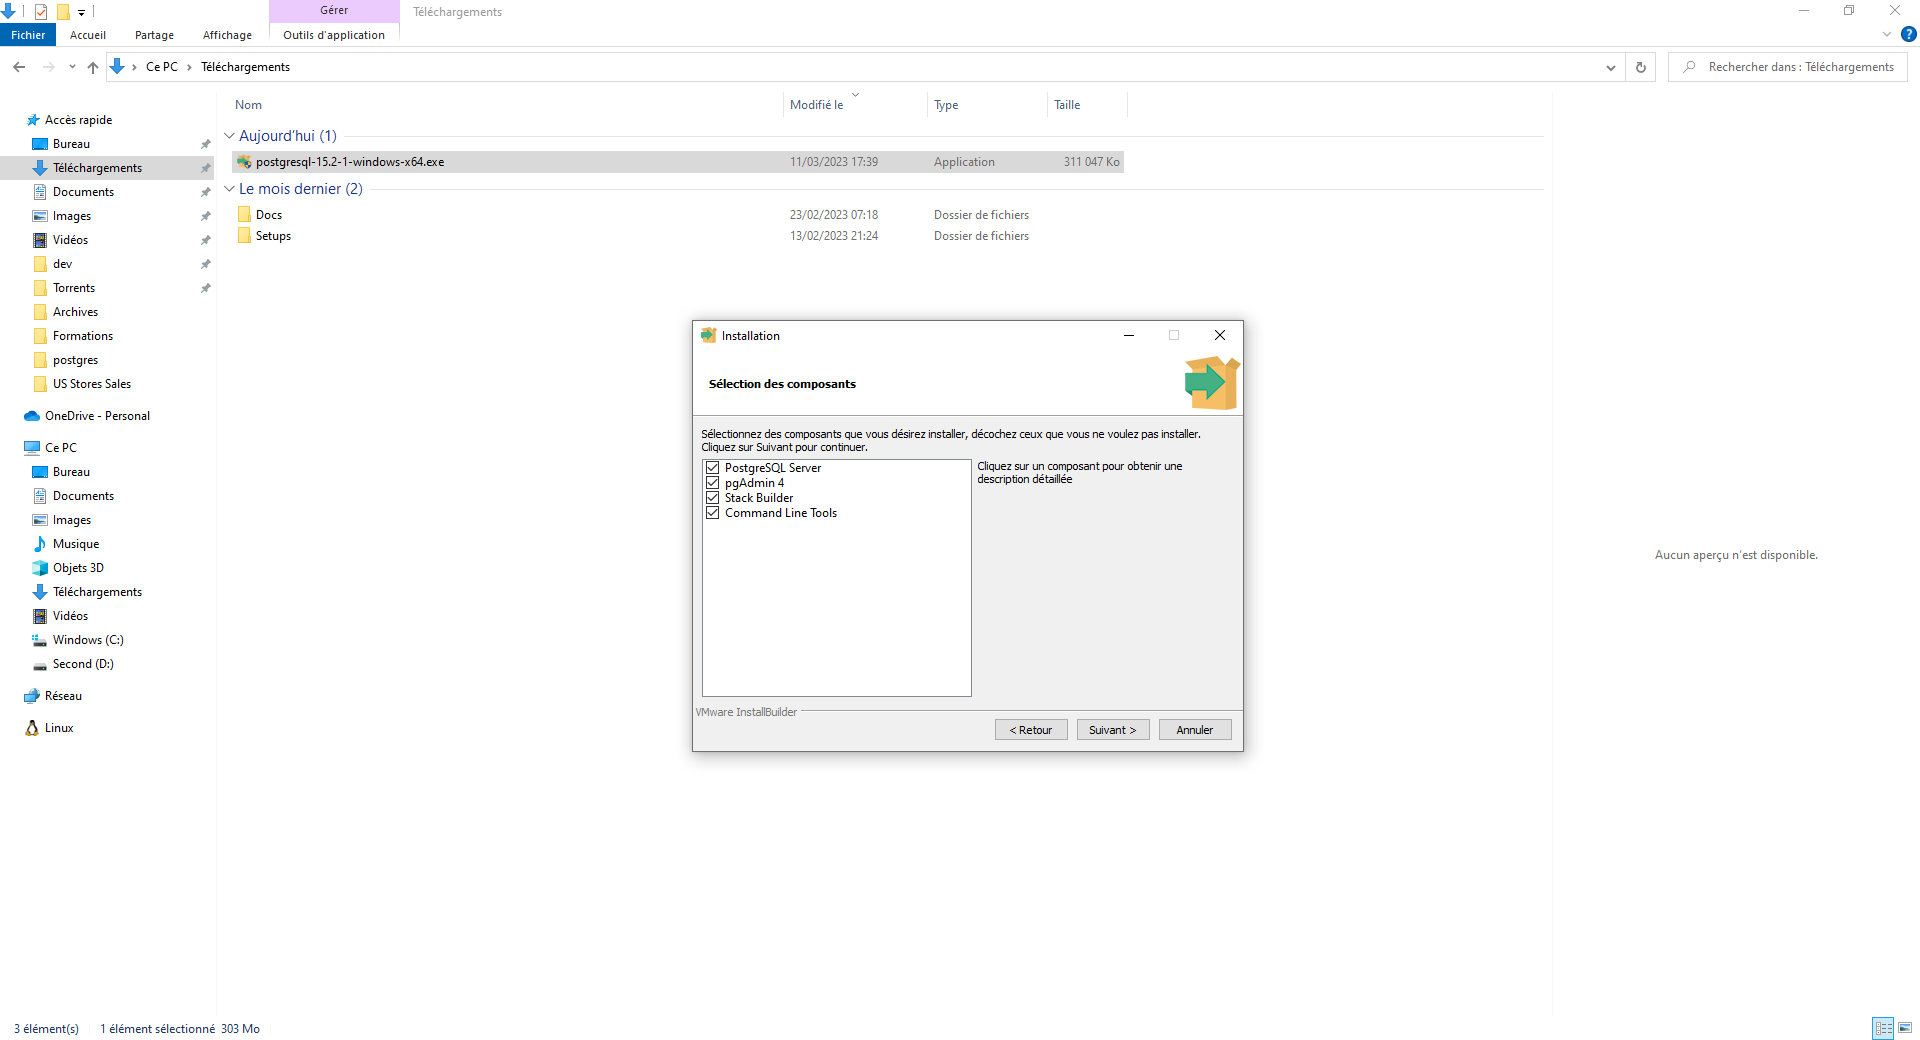Collapse the Le mois dernier group
Screen dimensions: 1920x1040
coord(229,189)
